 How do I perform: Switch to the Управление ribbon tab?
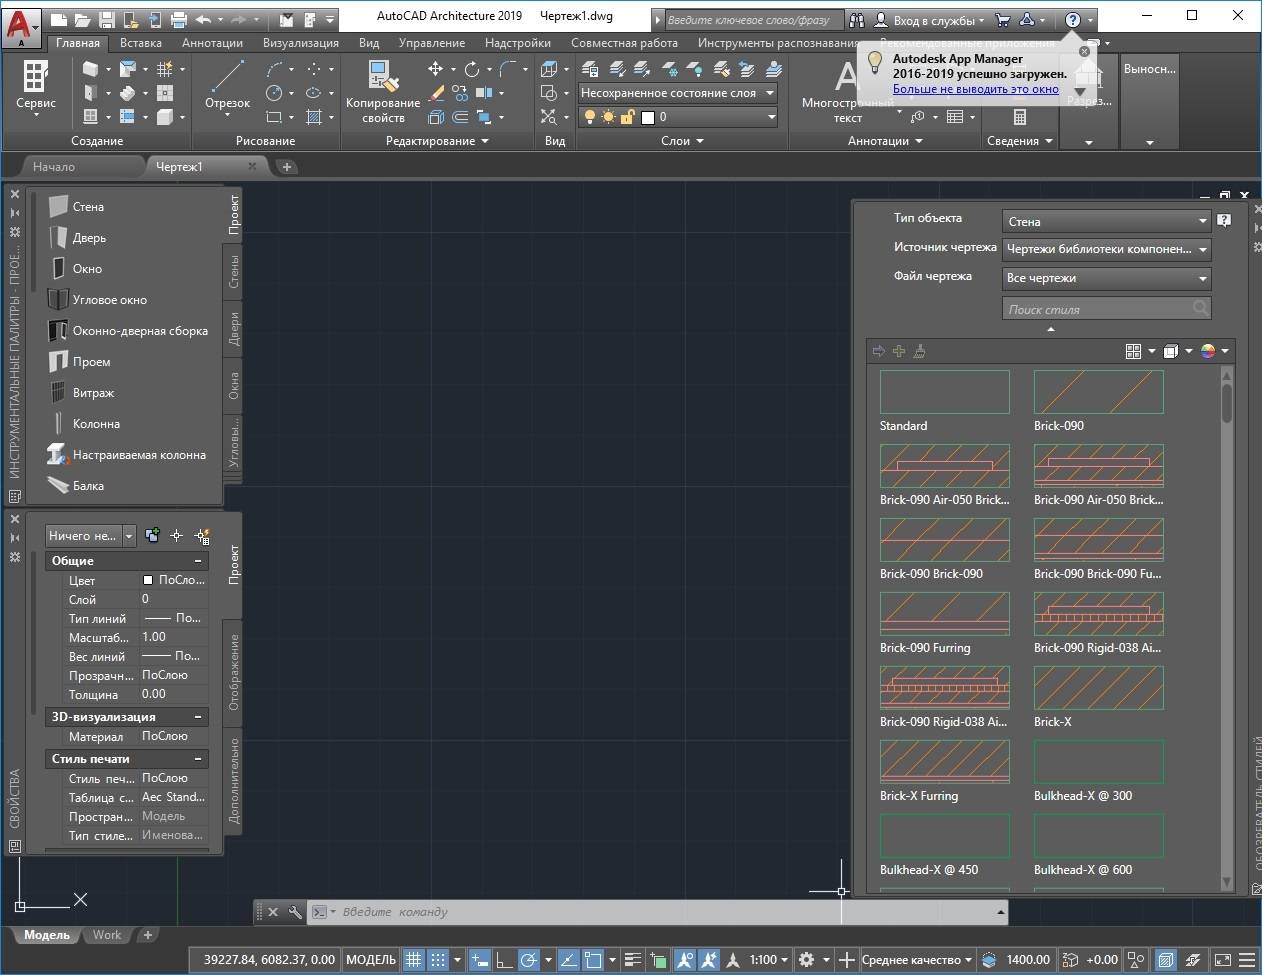click(431, 43)
